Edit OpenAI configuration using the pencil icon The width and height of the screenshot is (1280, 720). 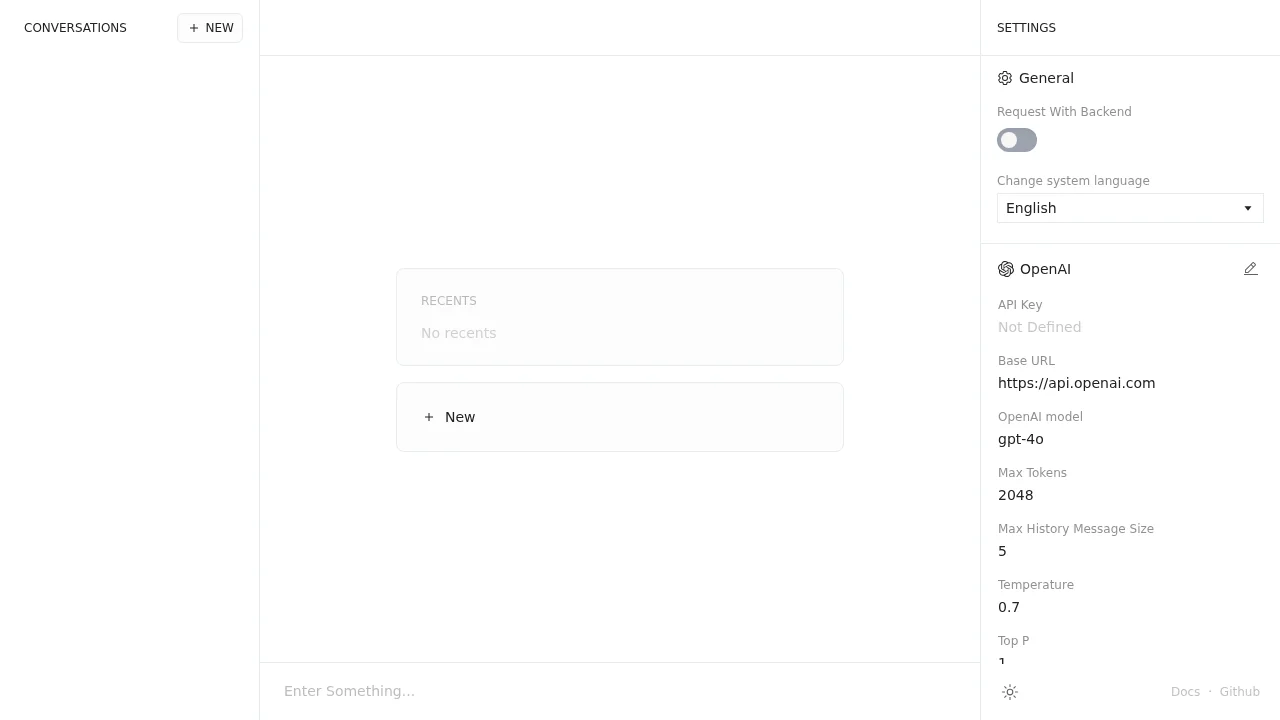click(x=1250, y=269)
